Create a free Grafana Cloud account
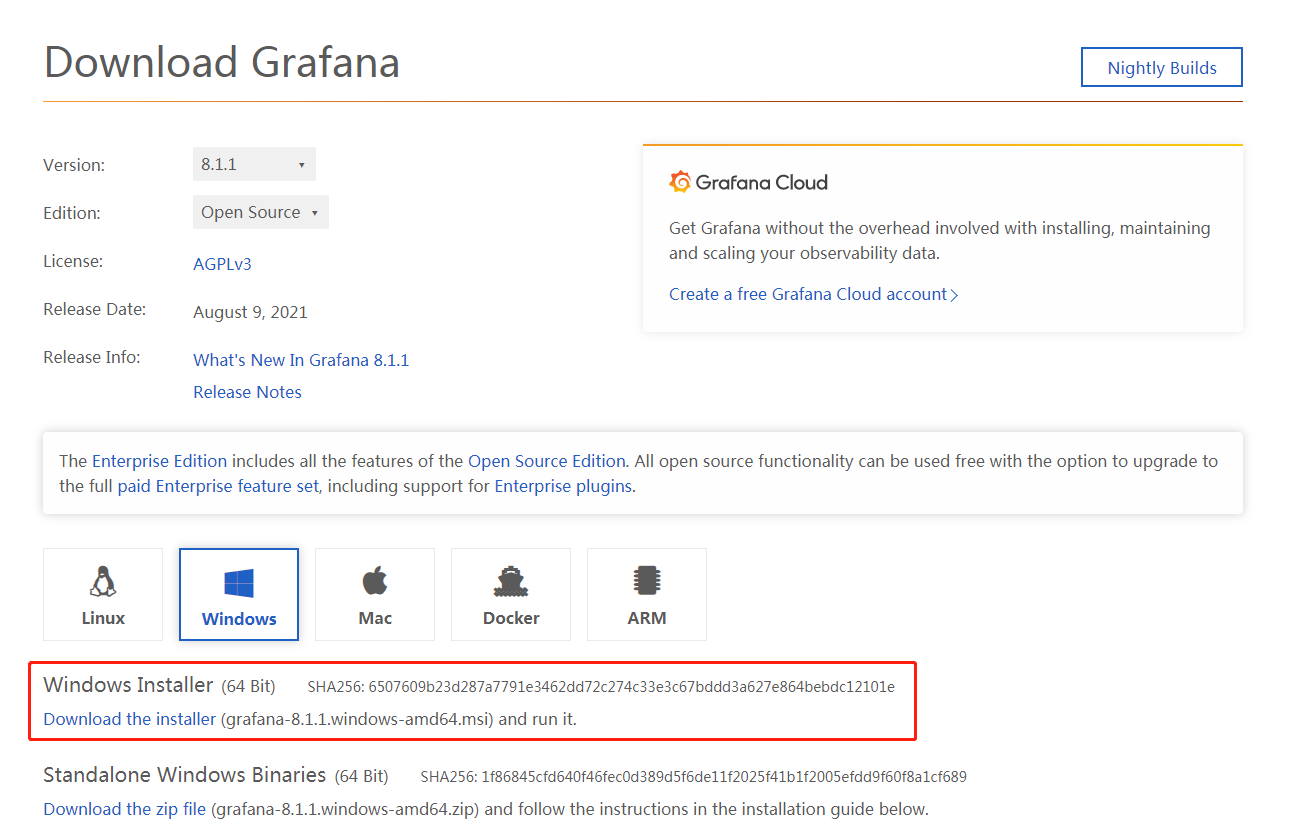Image resolution: width=1304 pixels, height=834 pixels. (813, 294)
